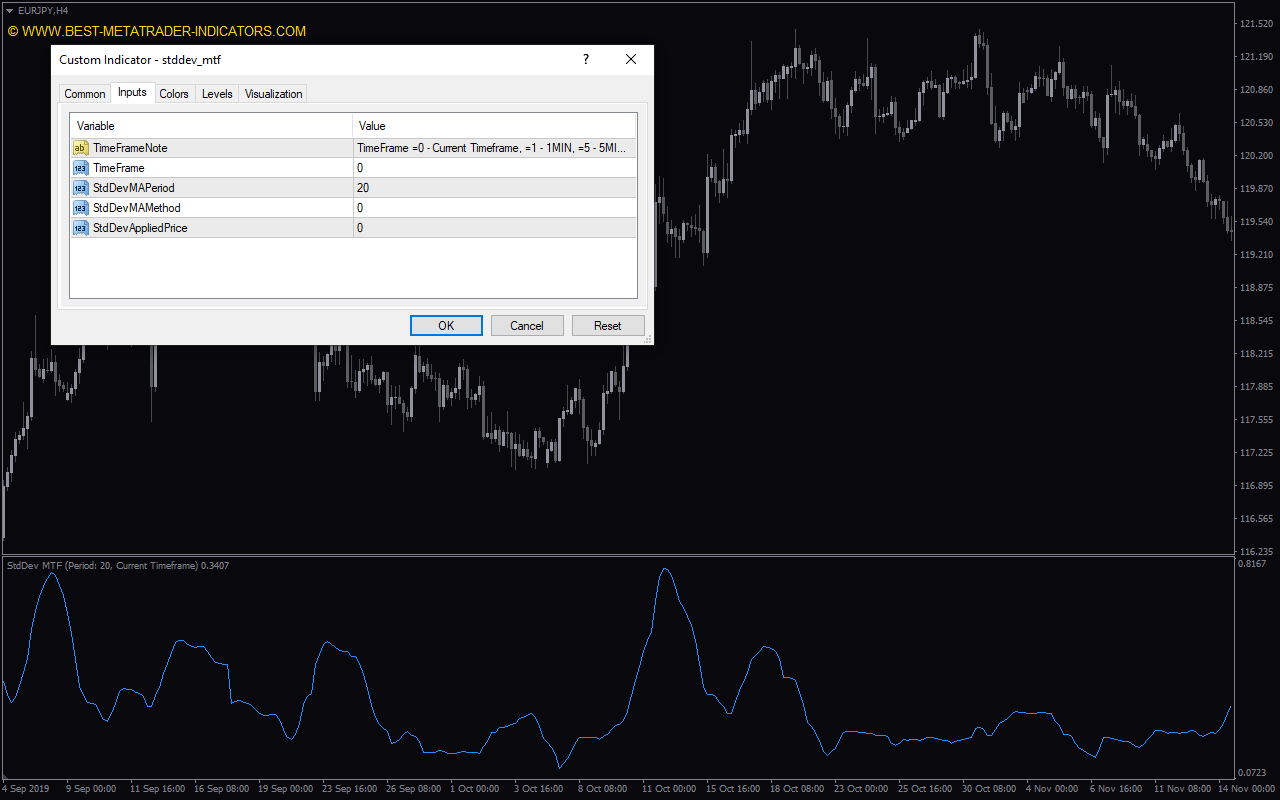Select the TimeFrameNote variable row
The image size is (1280, 800).
[353, 148]
